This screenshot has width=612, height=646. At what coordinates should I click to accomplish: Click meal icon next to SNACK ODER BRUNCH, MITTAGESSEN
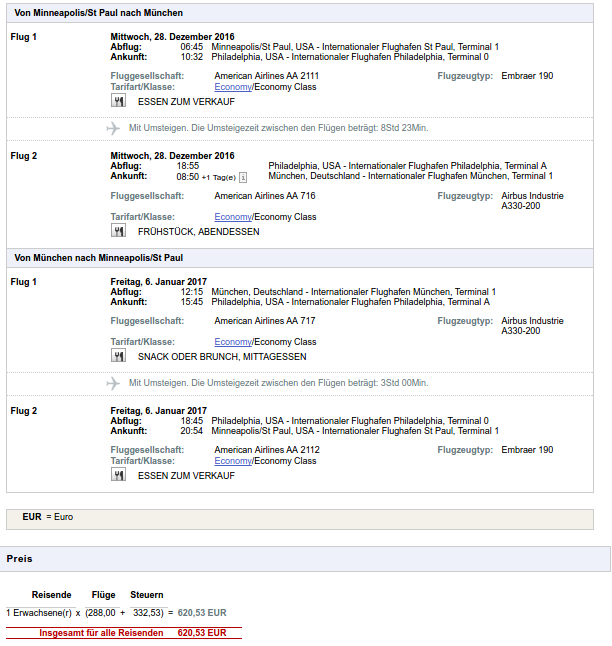pos(118,356)
